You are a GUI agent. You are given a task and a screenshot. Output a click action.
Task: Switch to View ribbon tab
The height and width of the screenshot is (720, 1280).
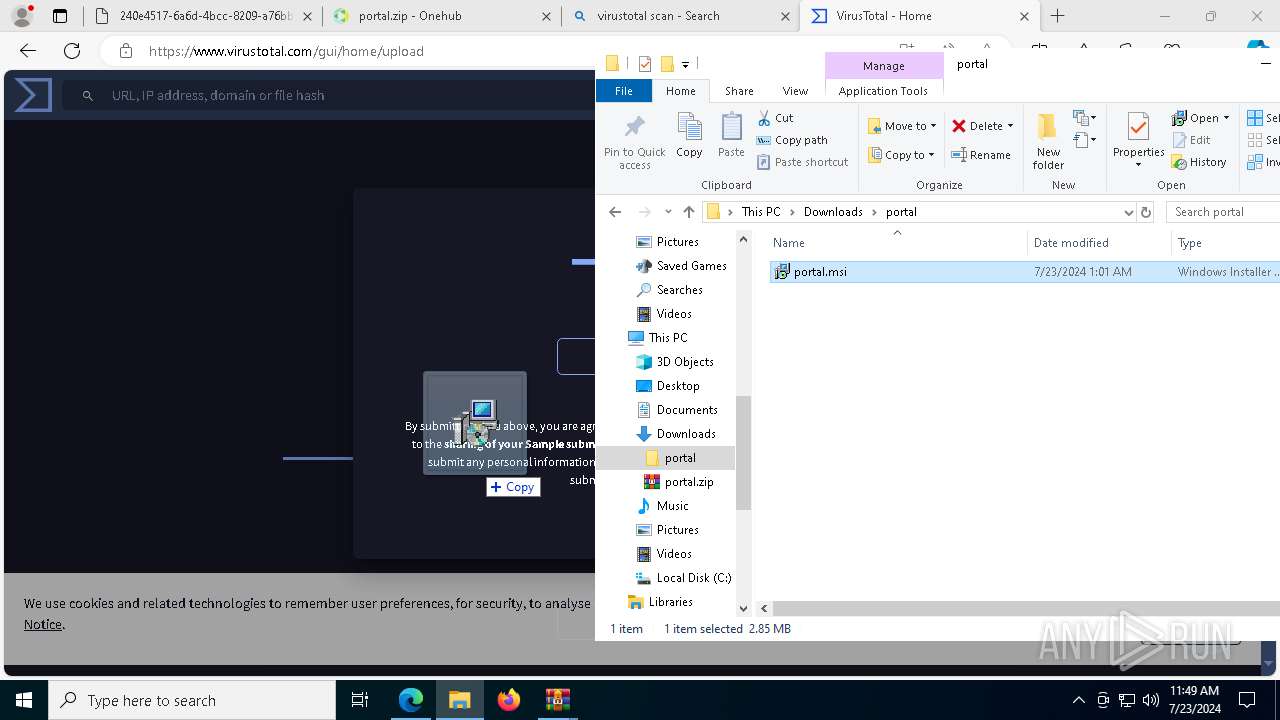[795, 91]
